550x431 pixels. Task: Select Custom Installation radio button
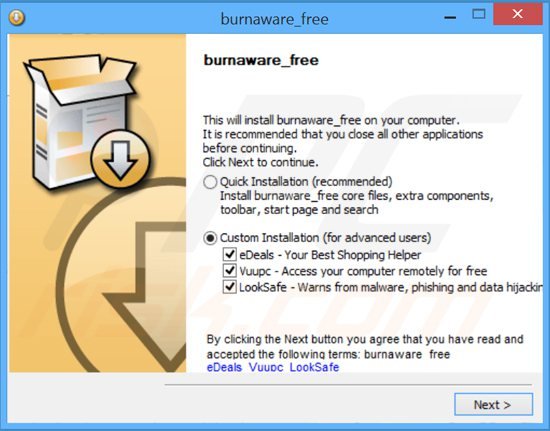tap(210, 238)
